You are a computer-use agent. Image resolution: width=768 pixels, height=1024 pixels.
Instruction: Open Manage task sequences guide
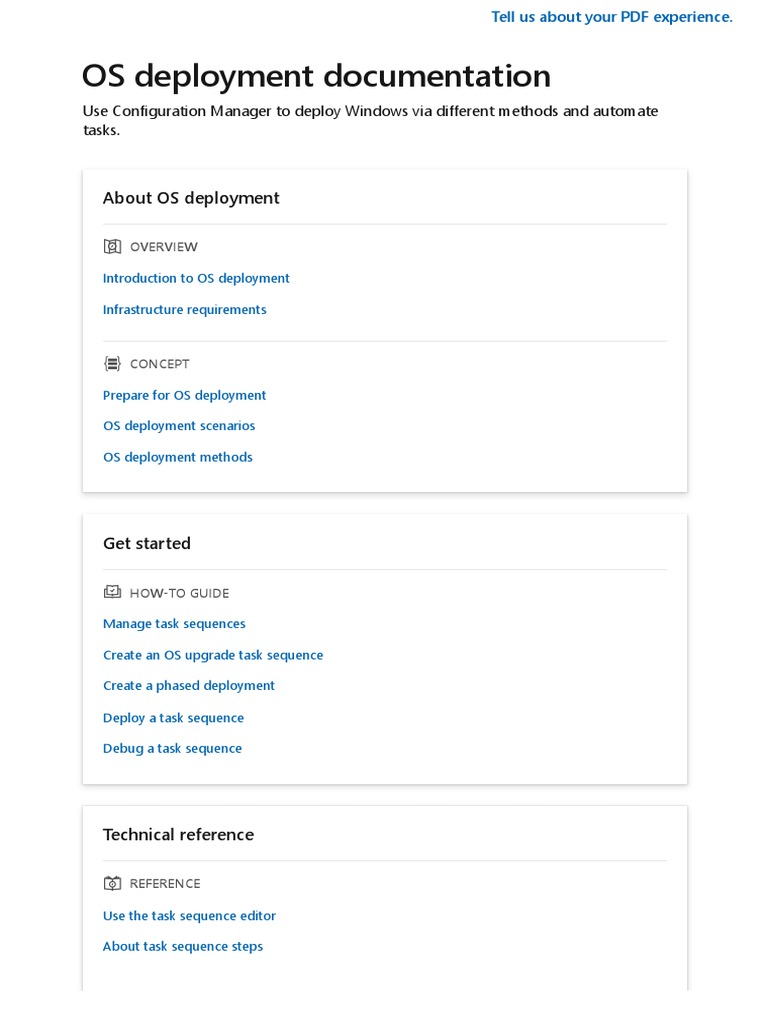pyautogui.click(x=174, y=624)
